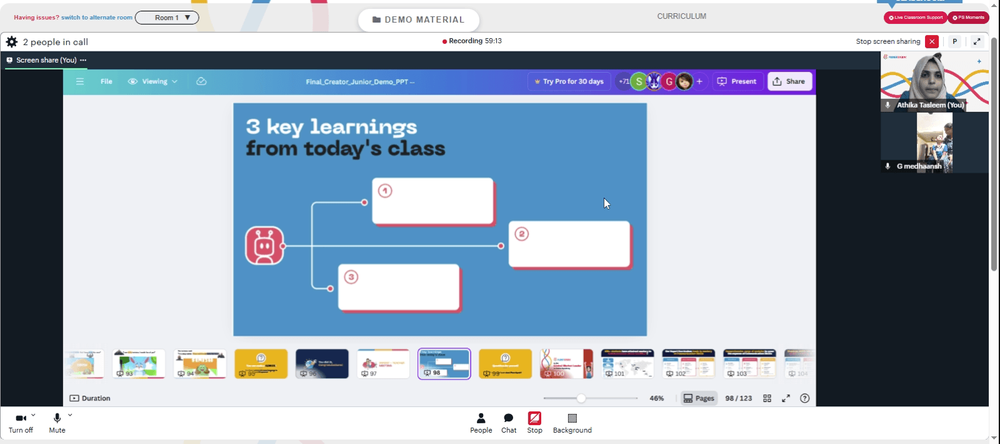The height and width of the screenshot is (444, 1000).
Task: Select slide thumbnail 102
Action: coord(689,364)
